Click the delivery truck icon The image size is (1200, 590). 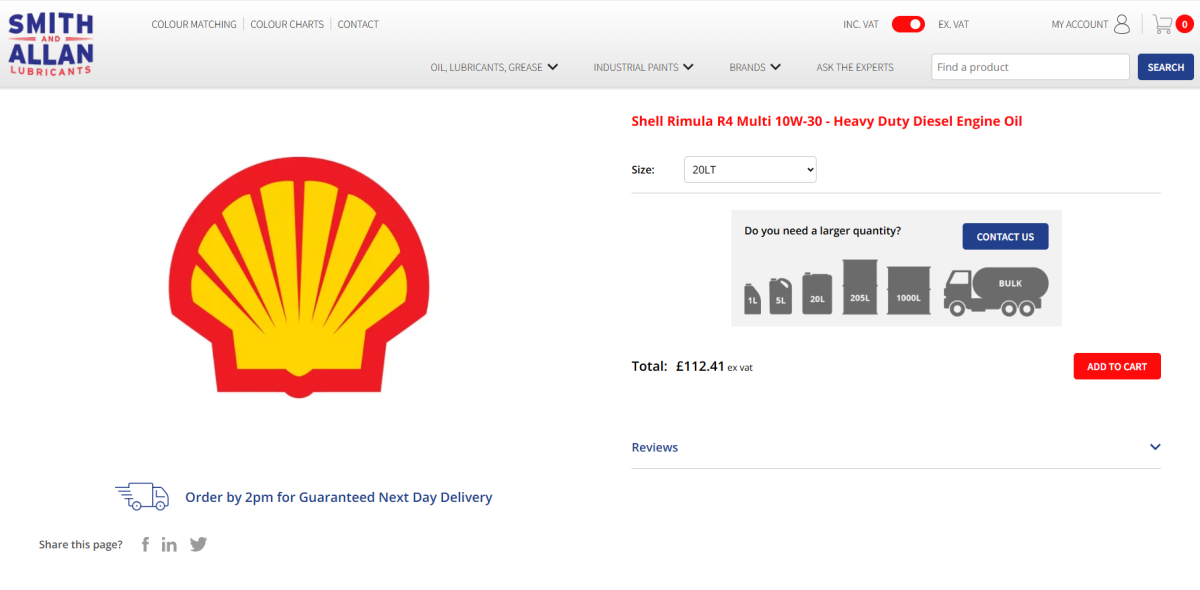[x=142, y=496]
